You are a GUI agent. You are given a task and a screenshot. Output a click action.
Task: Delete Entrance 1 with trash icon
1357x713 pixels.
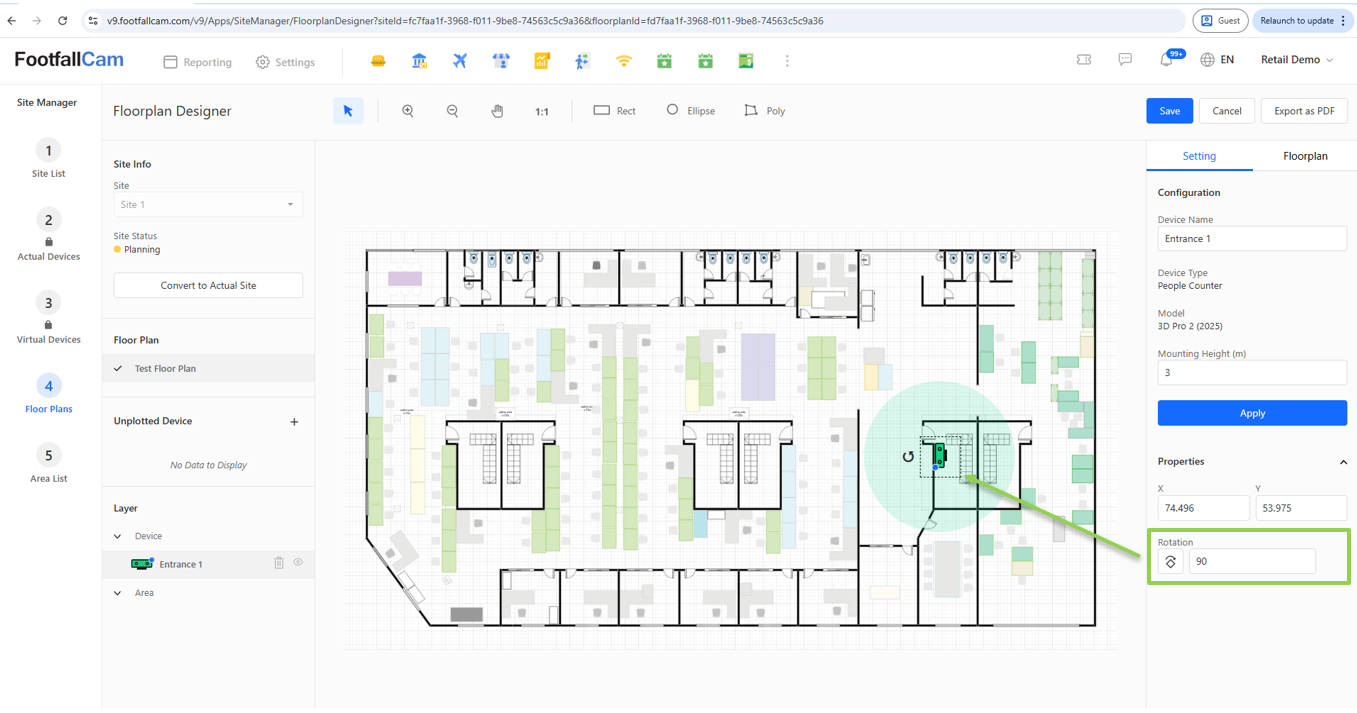pos(279,563)
